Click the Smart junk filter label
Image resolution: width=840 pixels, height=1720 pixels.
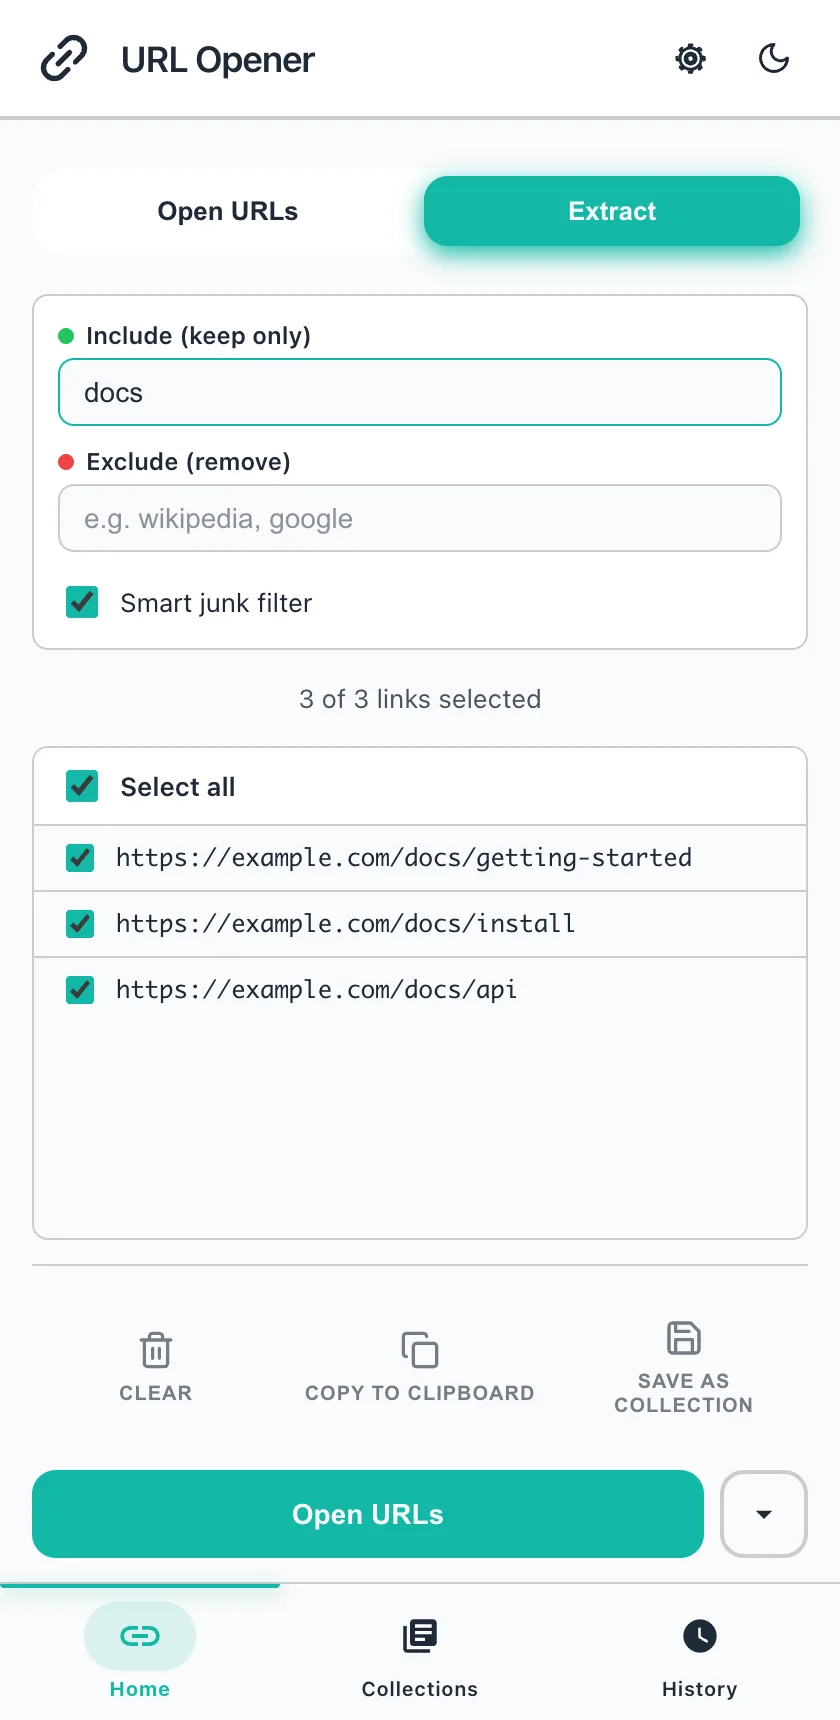216,603
